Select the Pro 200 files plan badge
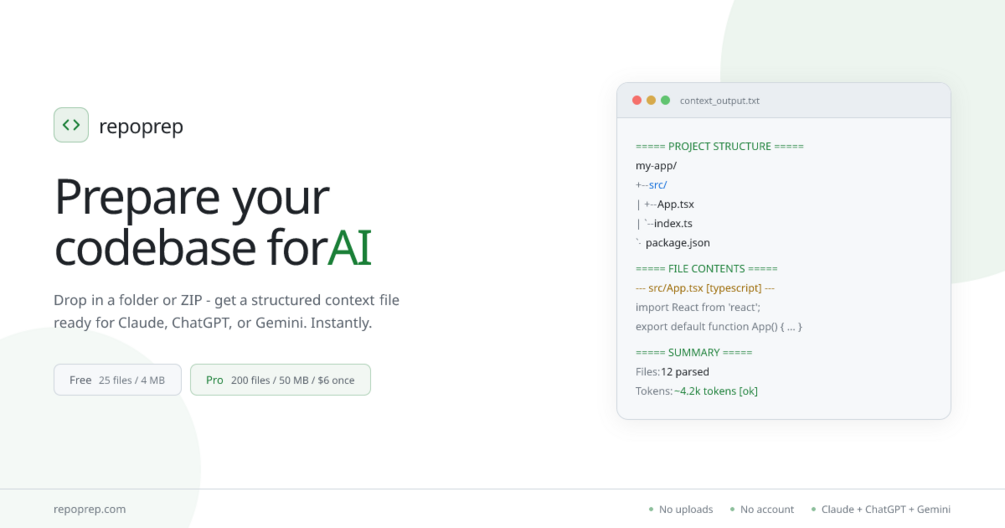Viewport: 1005px width, 528px height. coord(280,380)
